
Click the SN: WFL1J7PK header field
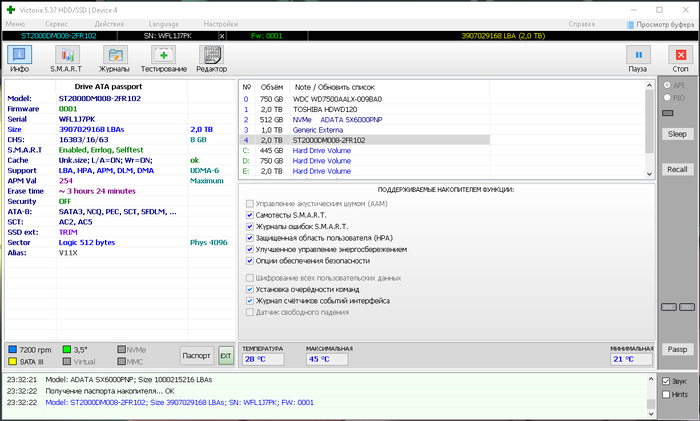(x=168, y=36)
